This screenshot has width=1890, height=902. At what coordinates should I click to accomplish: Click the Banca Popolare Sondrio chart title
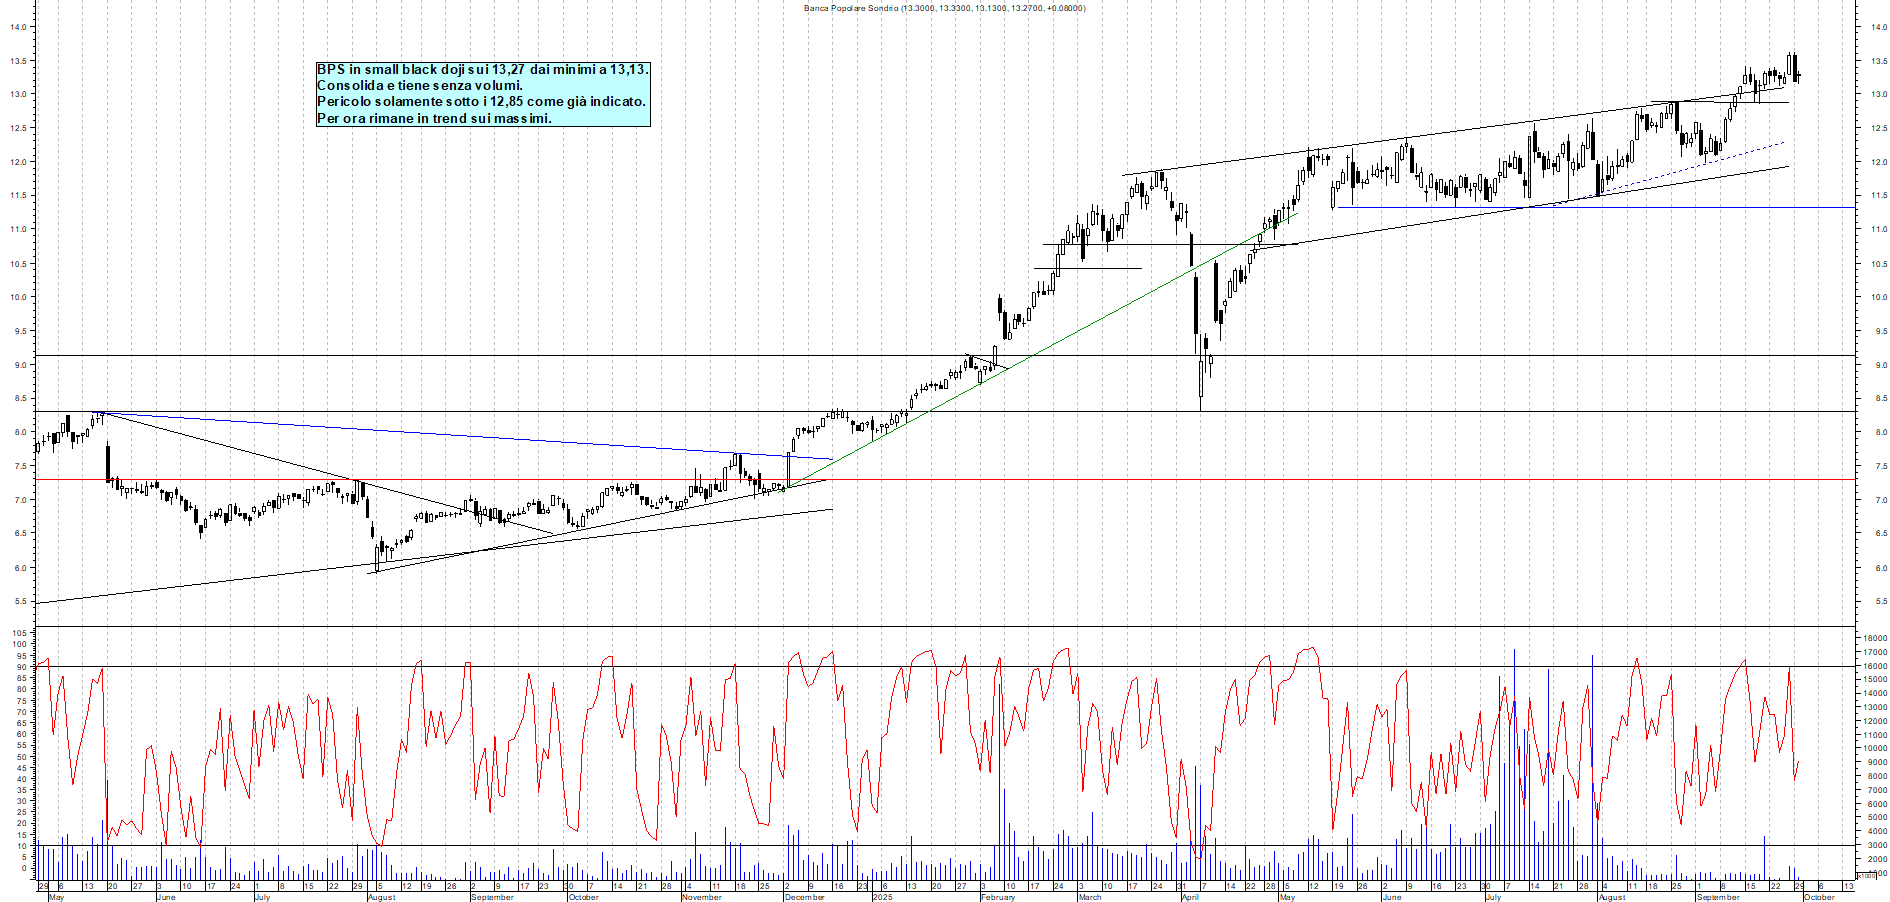(x=944, y=8)
